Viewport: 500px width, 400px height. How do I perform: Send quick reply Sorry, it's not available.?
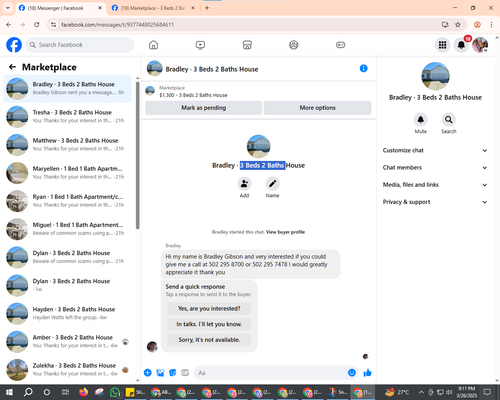[x=209, y=340]
